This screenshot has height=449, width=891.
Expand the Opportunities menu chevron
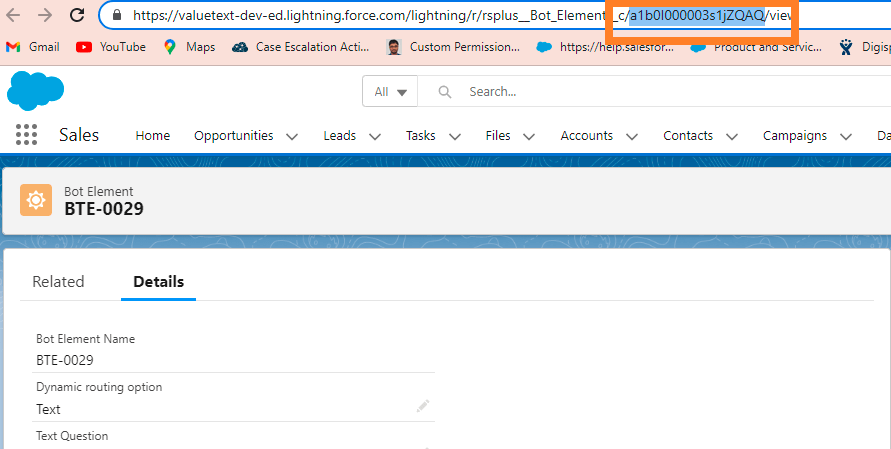[x=292, y=136]
